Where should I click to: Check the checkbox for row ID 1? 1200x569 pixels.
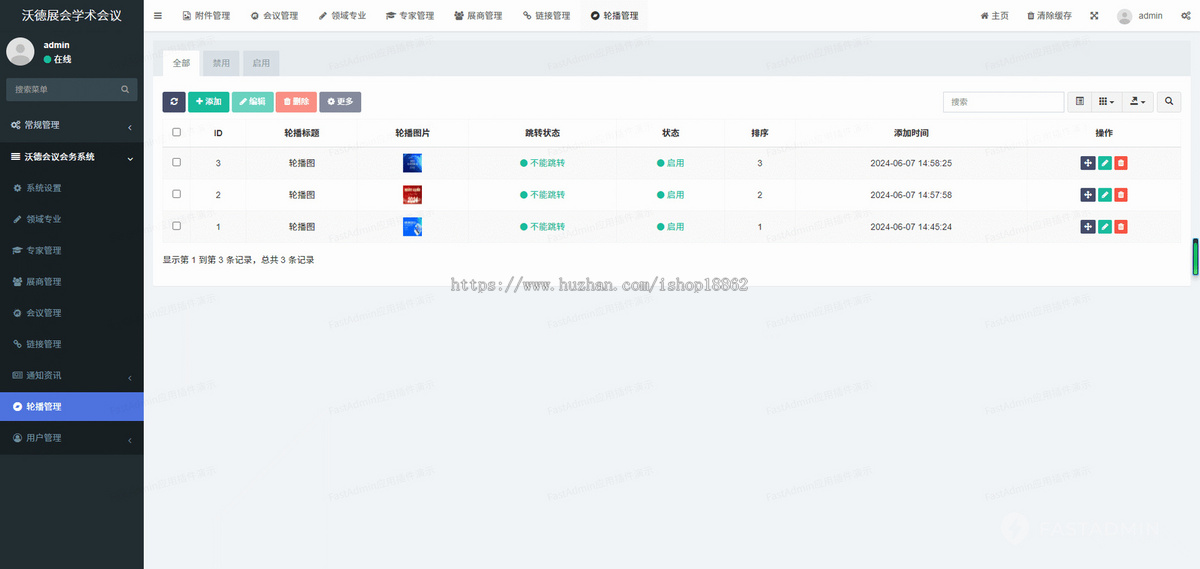click(177, 226)
